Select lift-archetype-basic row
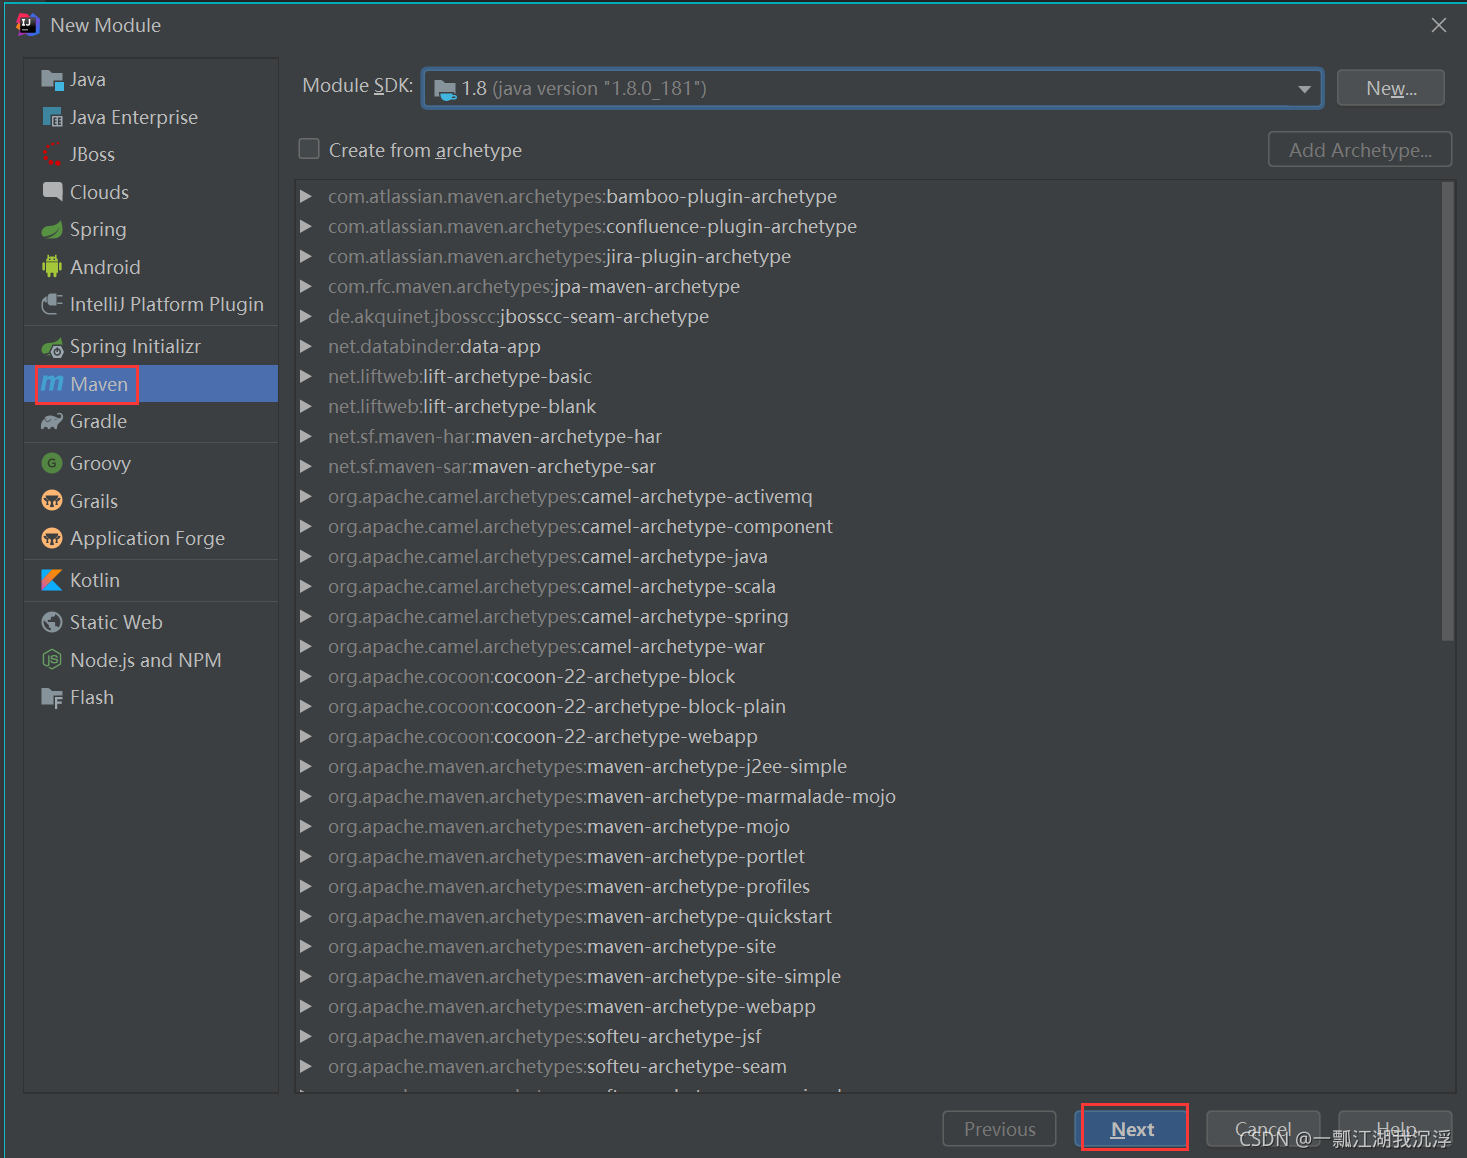Screen dimensions: 1467x1158 click(x=868, y=376)
